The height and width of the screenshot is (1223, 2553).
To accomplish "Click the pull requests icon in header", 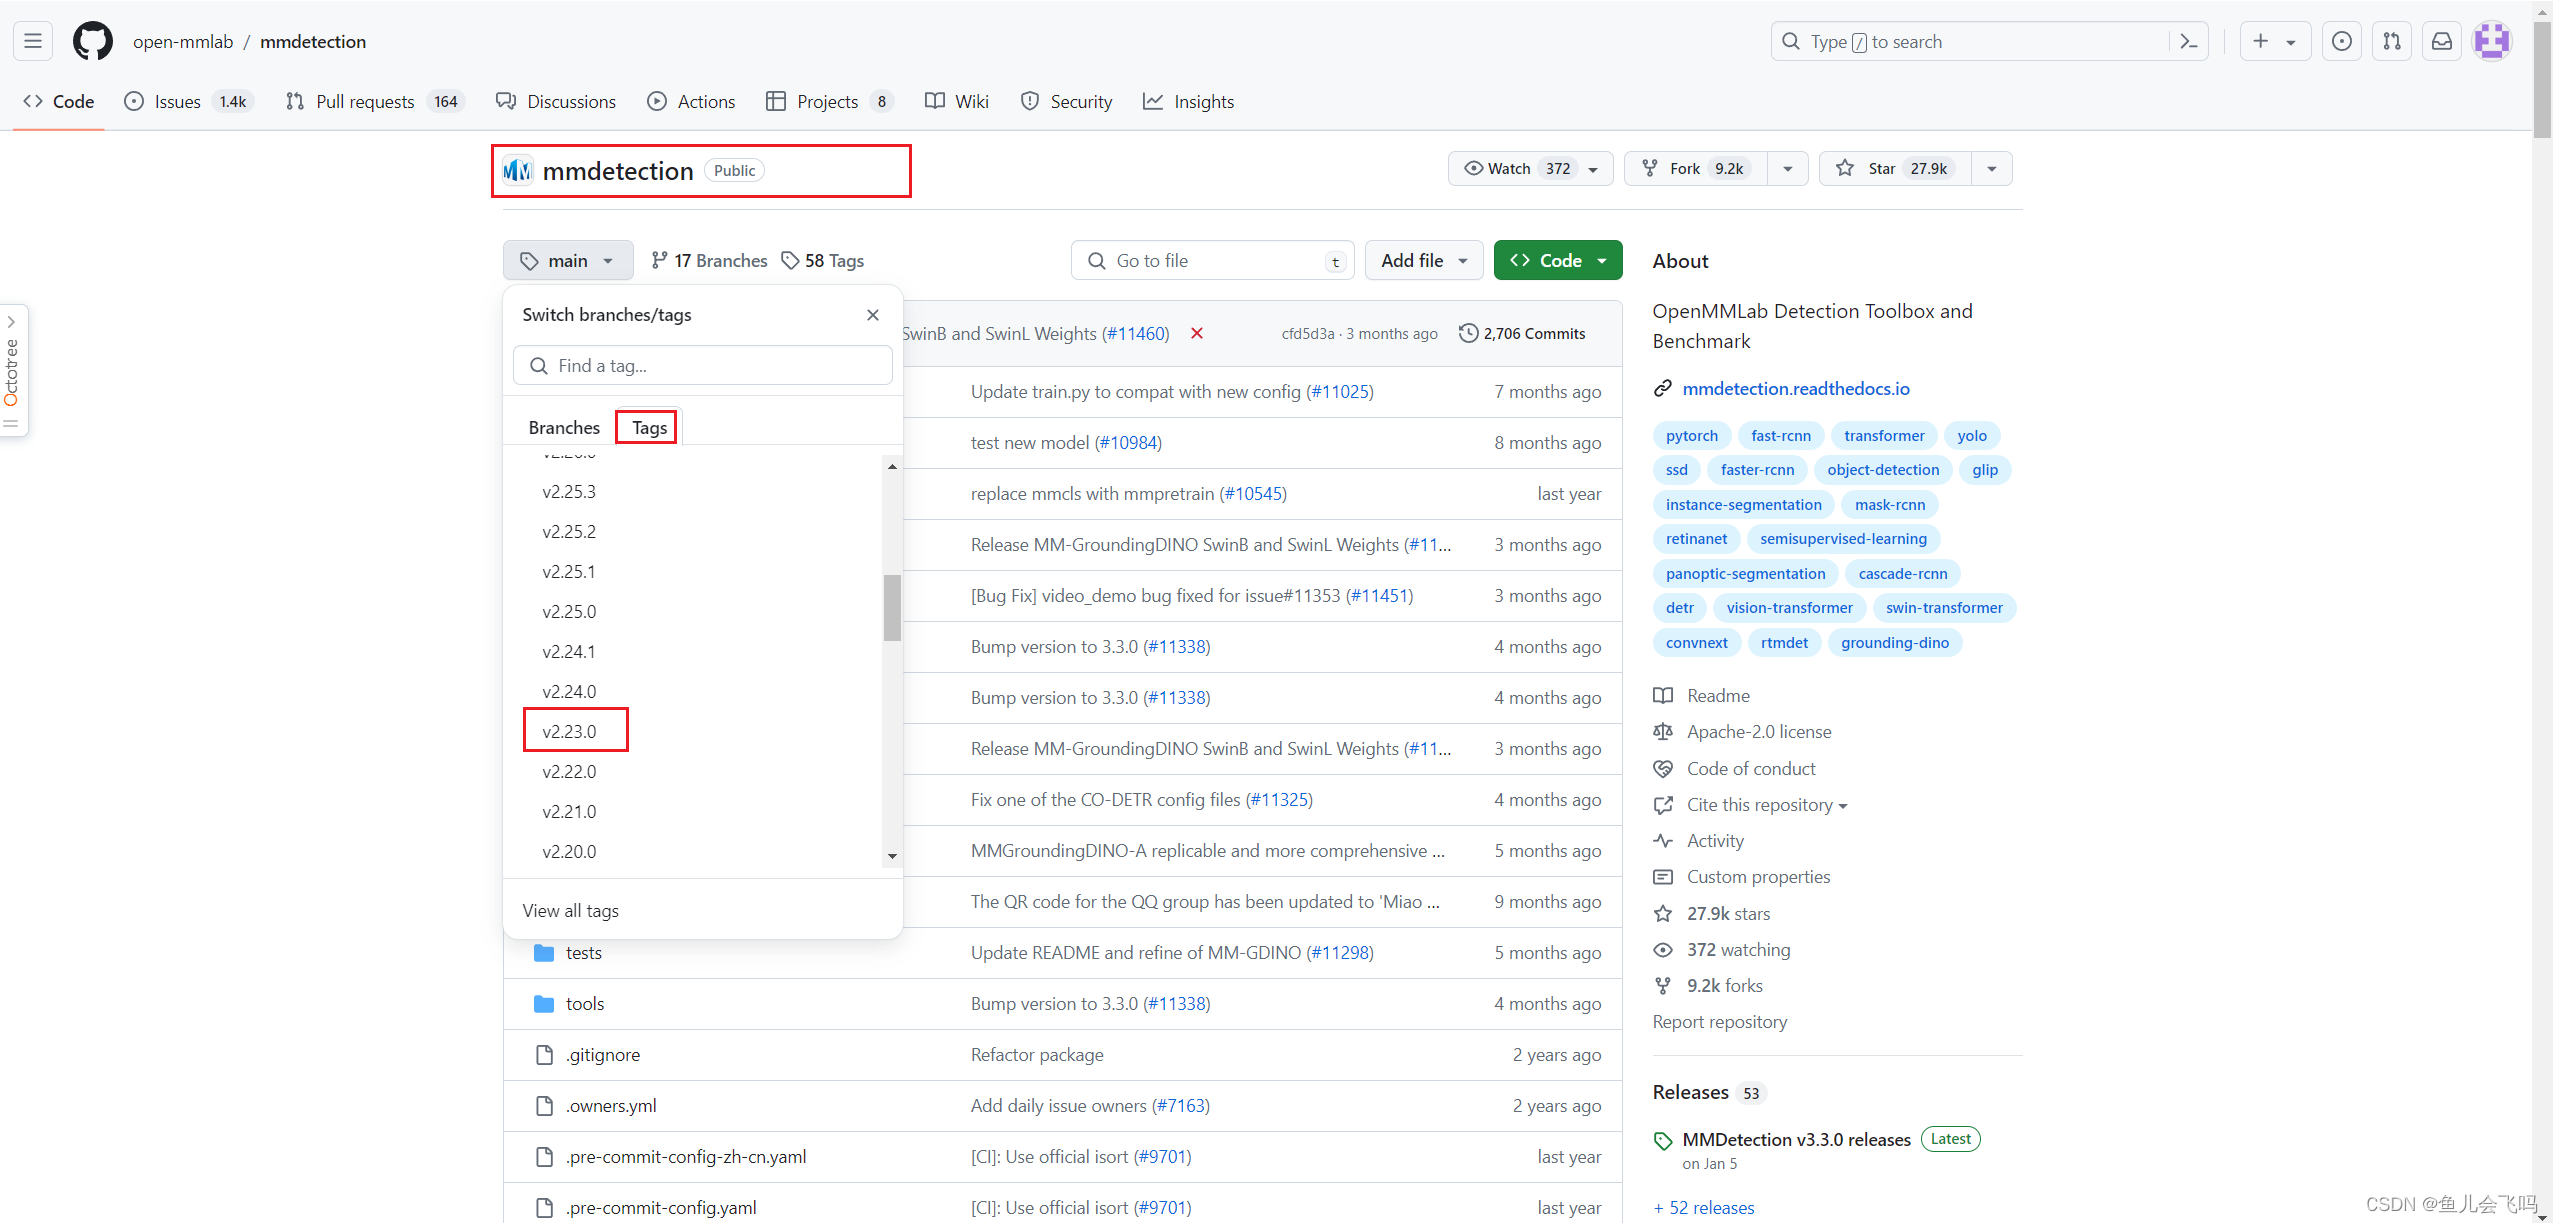I will [2391, 41].
